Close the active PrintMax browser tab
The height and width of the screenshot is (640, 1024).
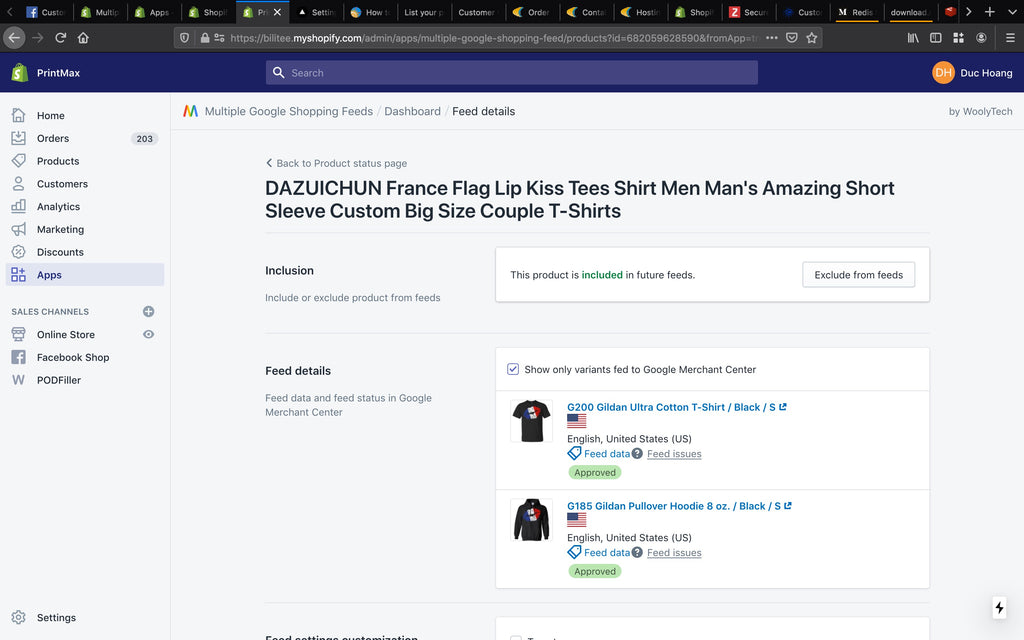(278, 12)
